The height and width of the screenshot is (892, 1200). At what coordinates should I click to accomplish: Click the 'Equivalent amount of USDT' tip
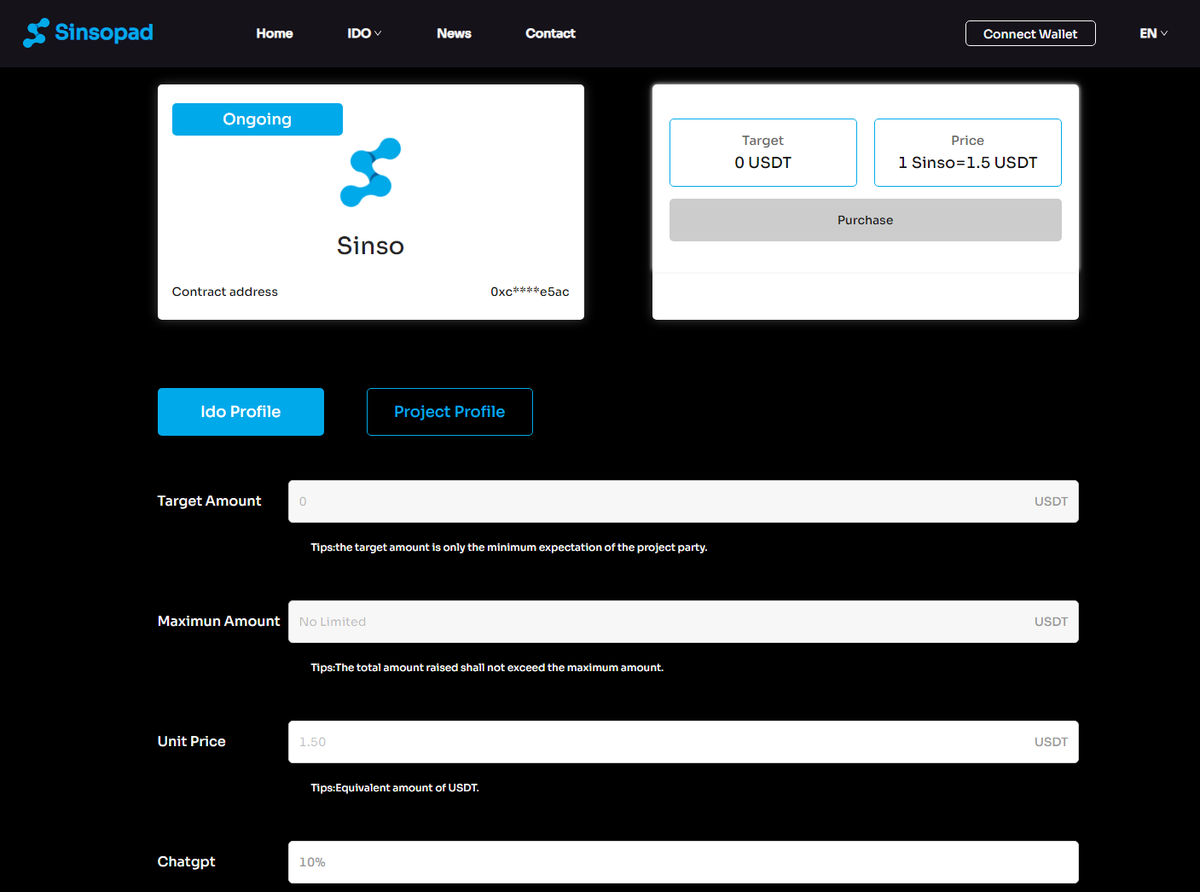[395, 787]
